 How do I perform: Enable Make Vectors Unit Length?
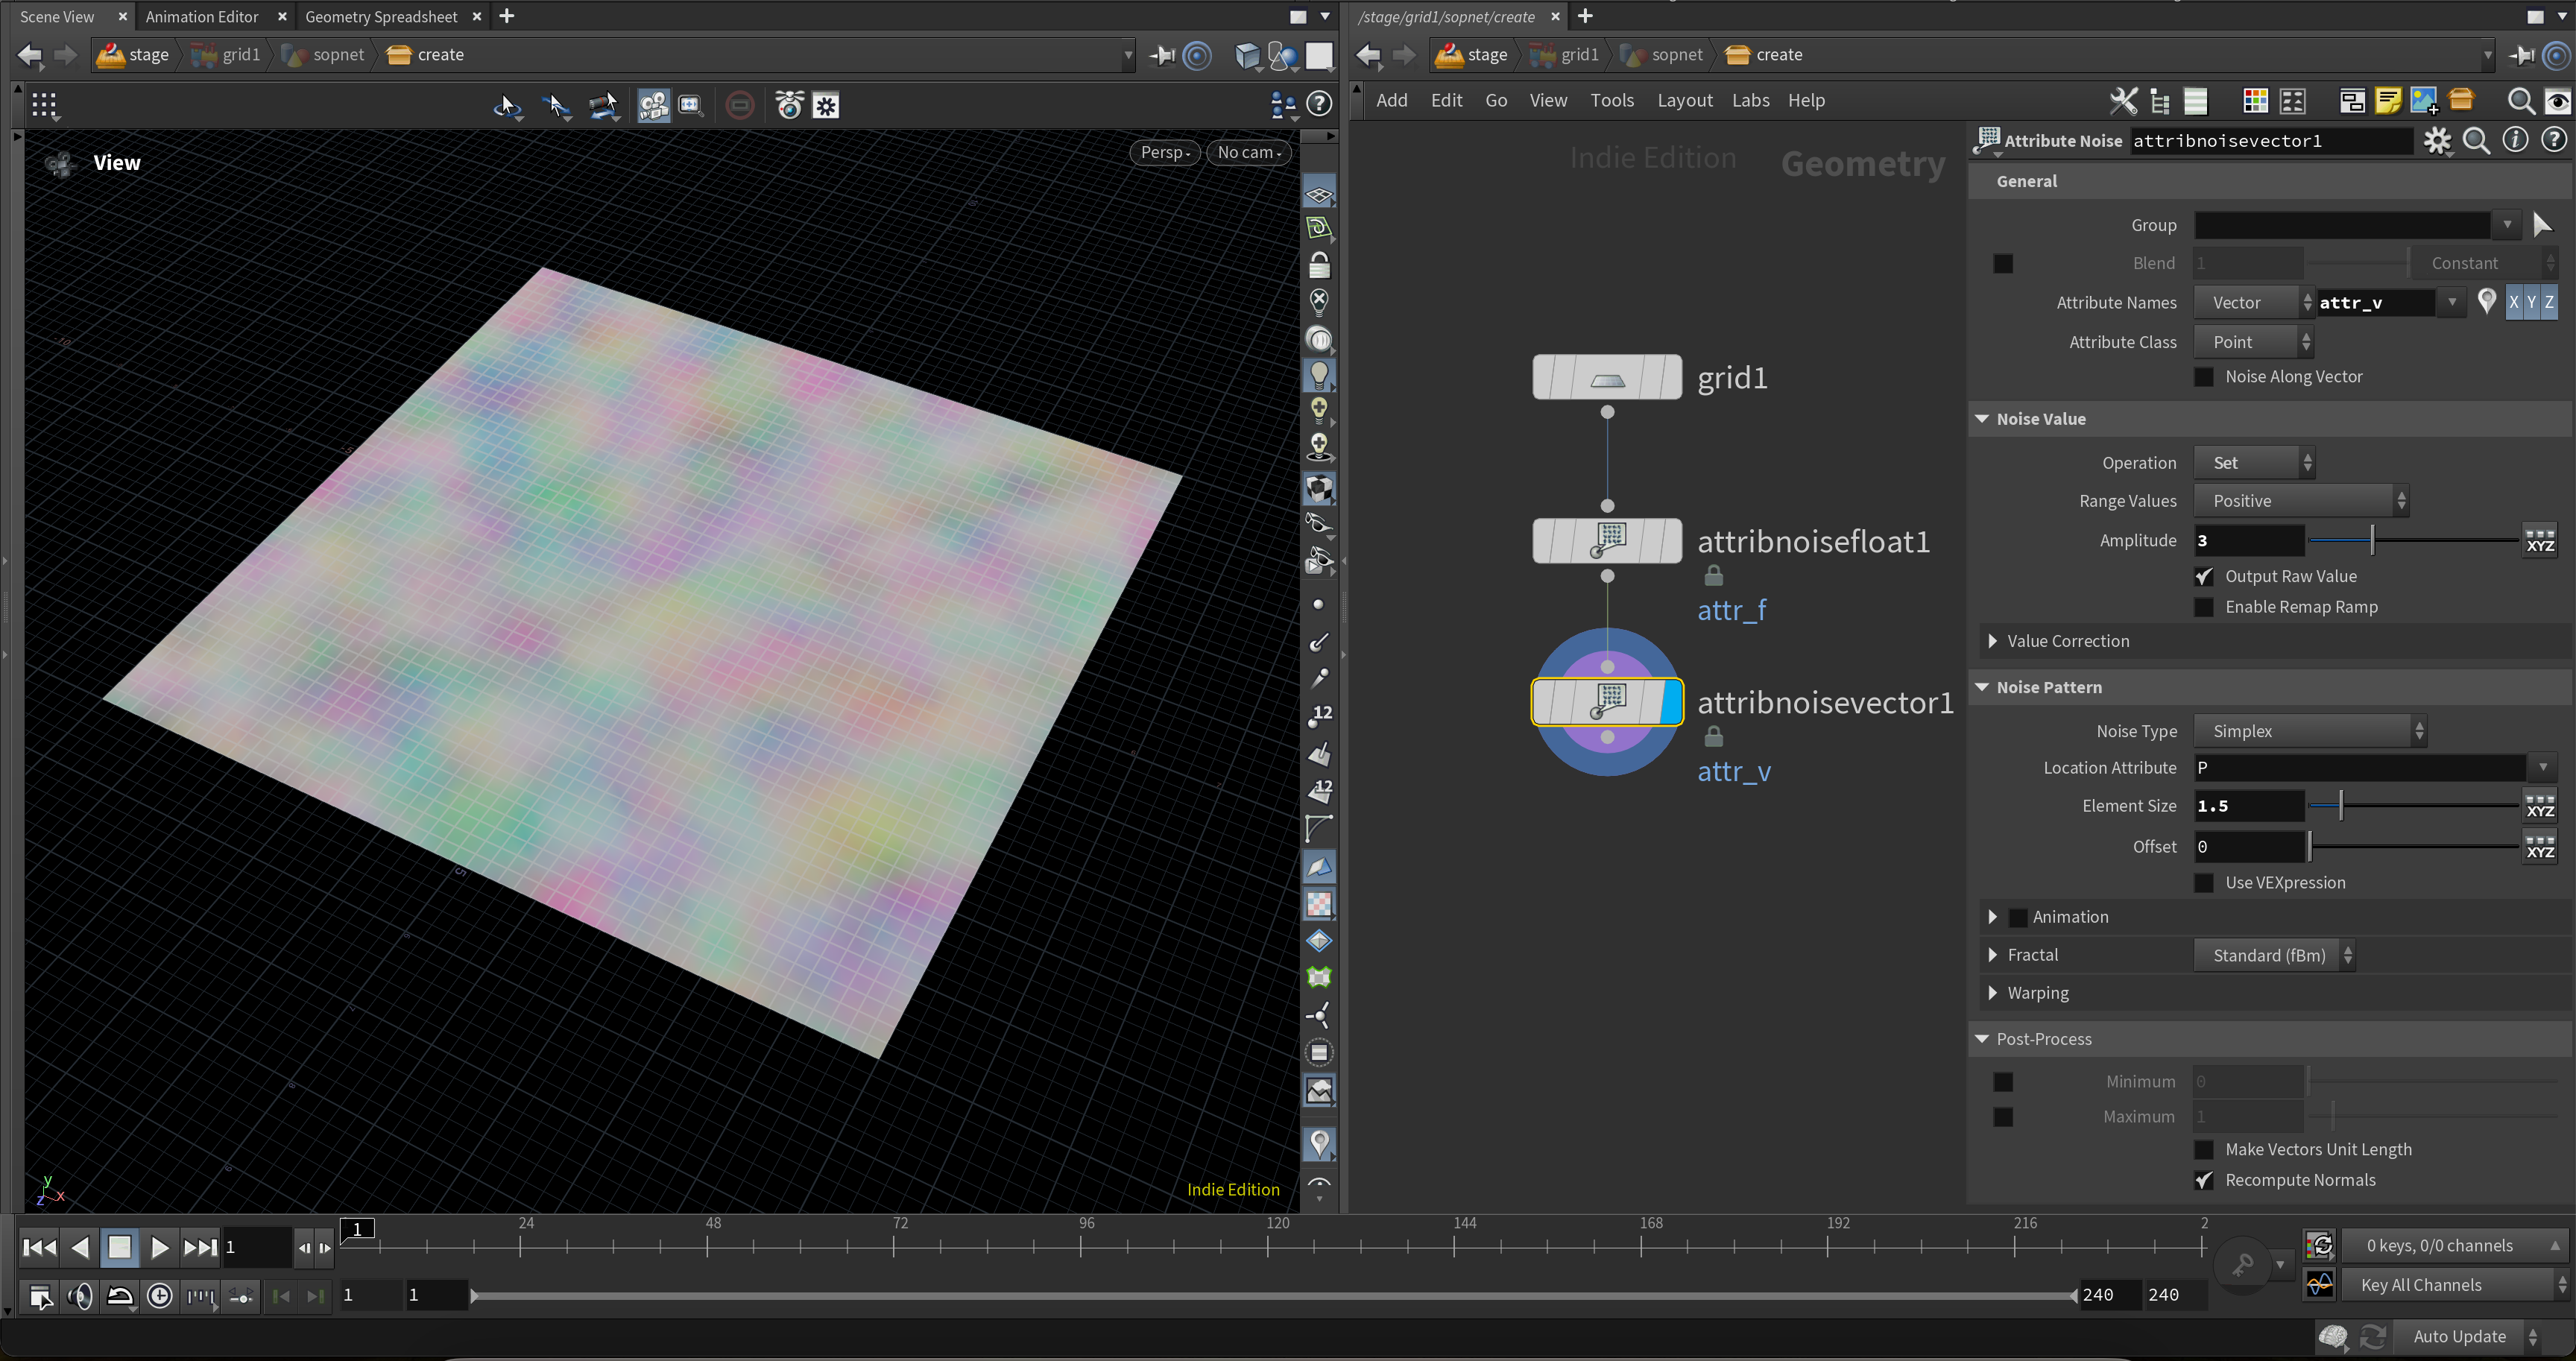[2204, 1149]
